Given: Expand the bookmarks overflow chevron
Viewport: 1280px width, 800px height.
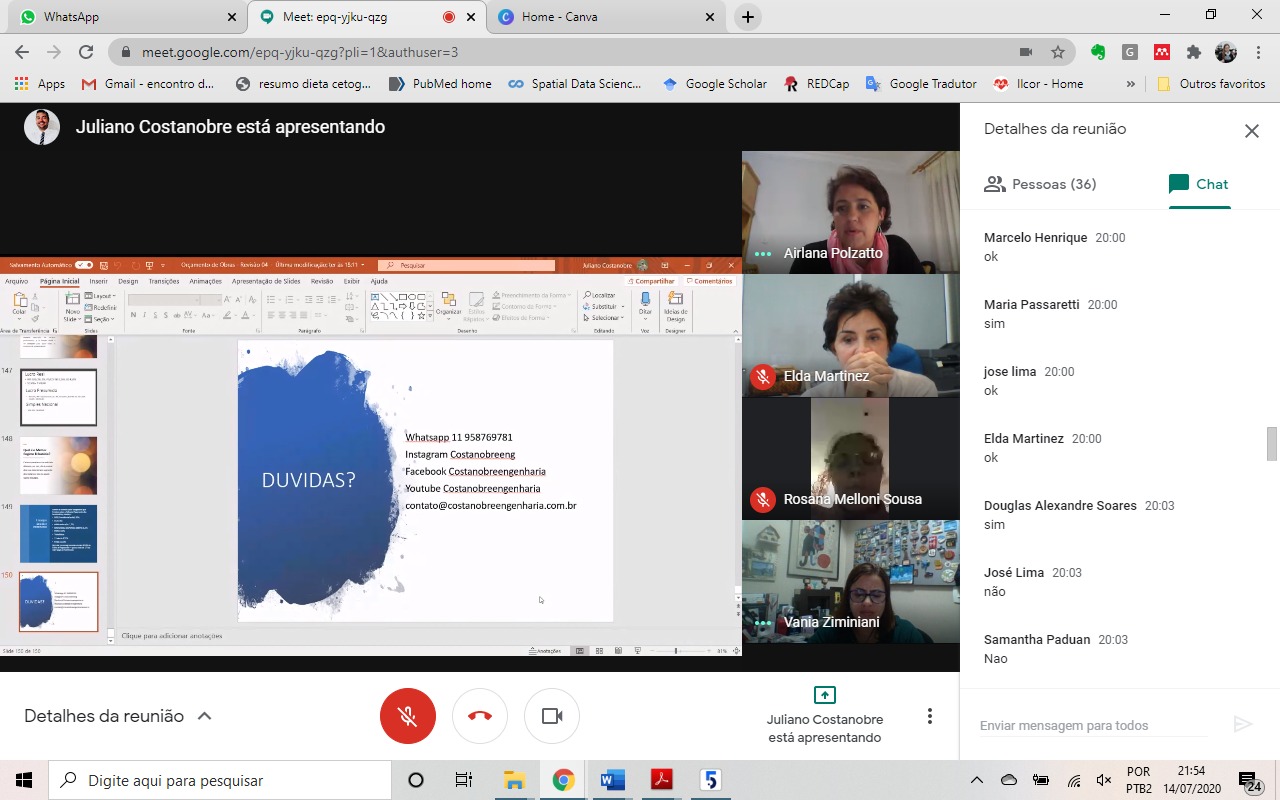Looking at the screenshot, I should (x=1131, y=84).
